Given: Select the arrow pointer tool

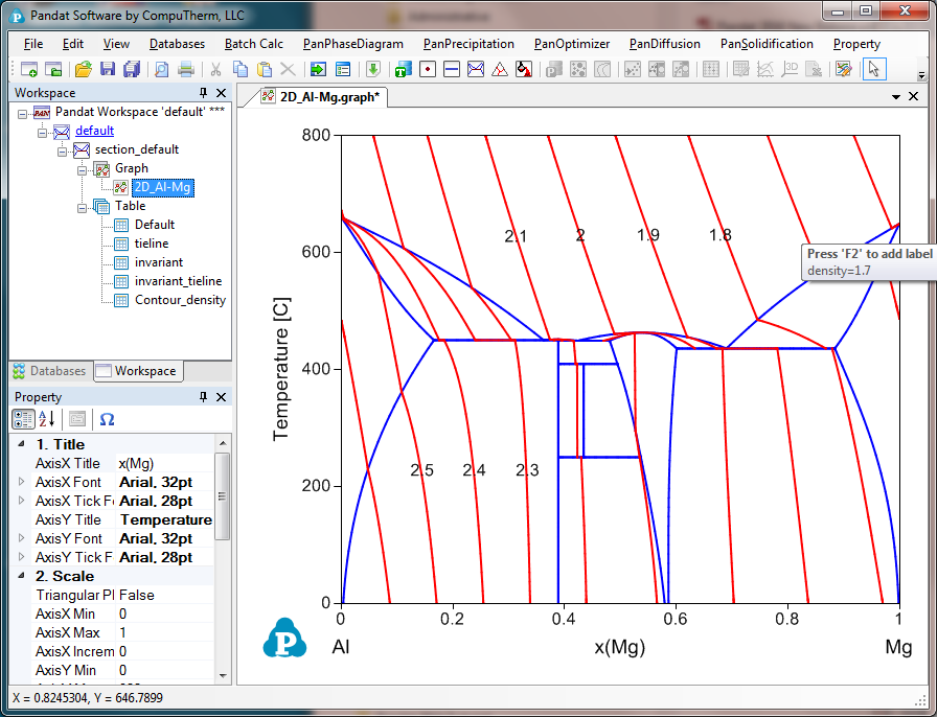Looking at the screenshot, I should pos(874,69).
